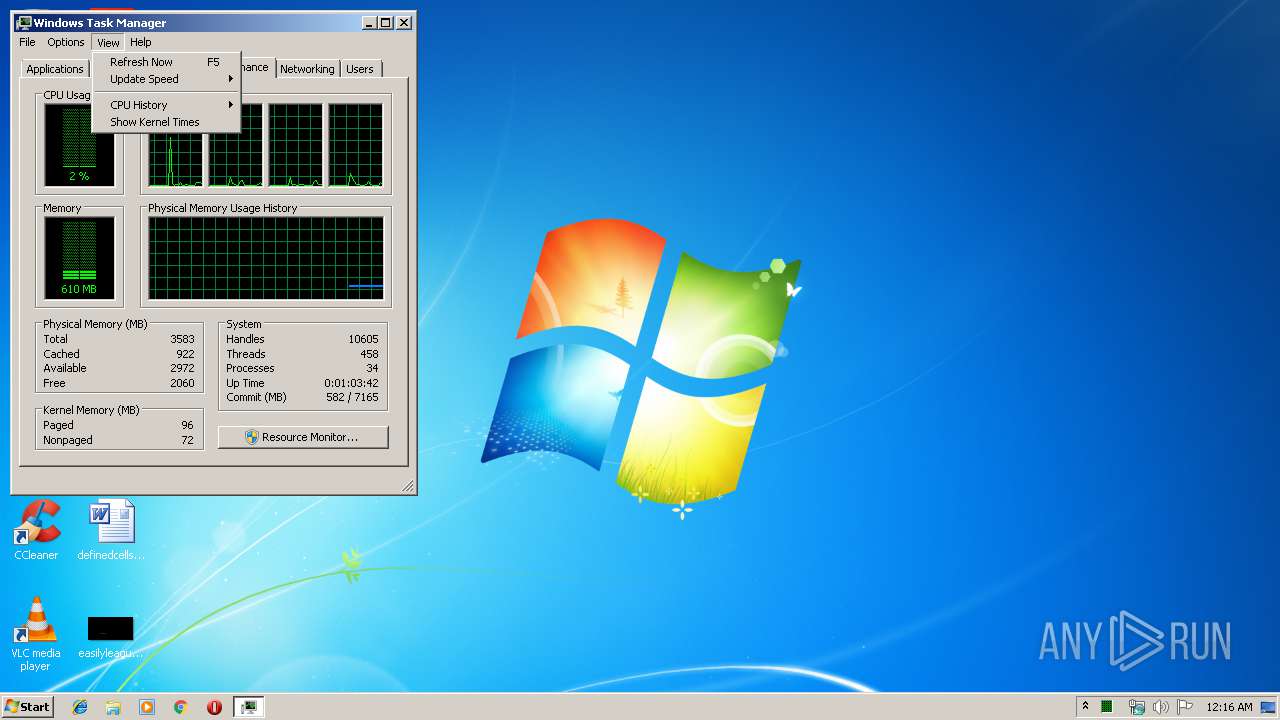Click the Paged kernel memory value 96

pos(187,425)
